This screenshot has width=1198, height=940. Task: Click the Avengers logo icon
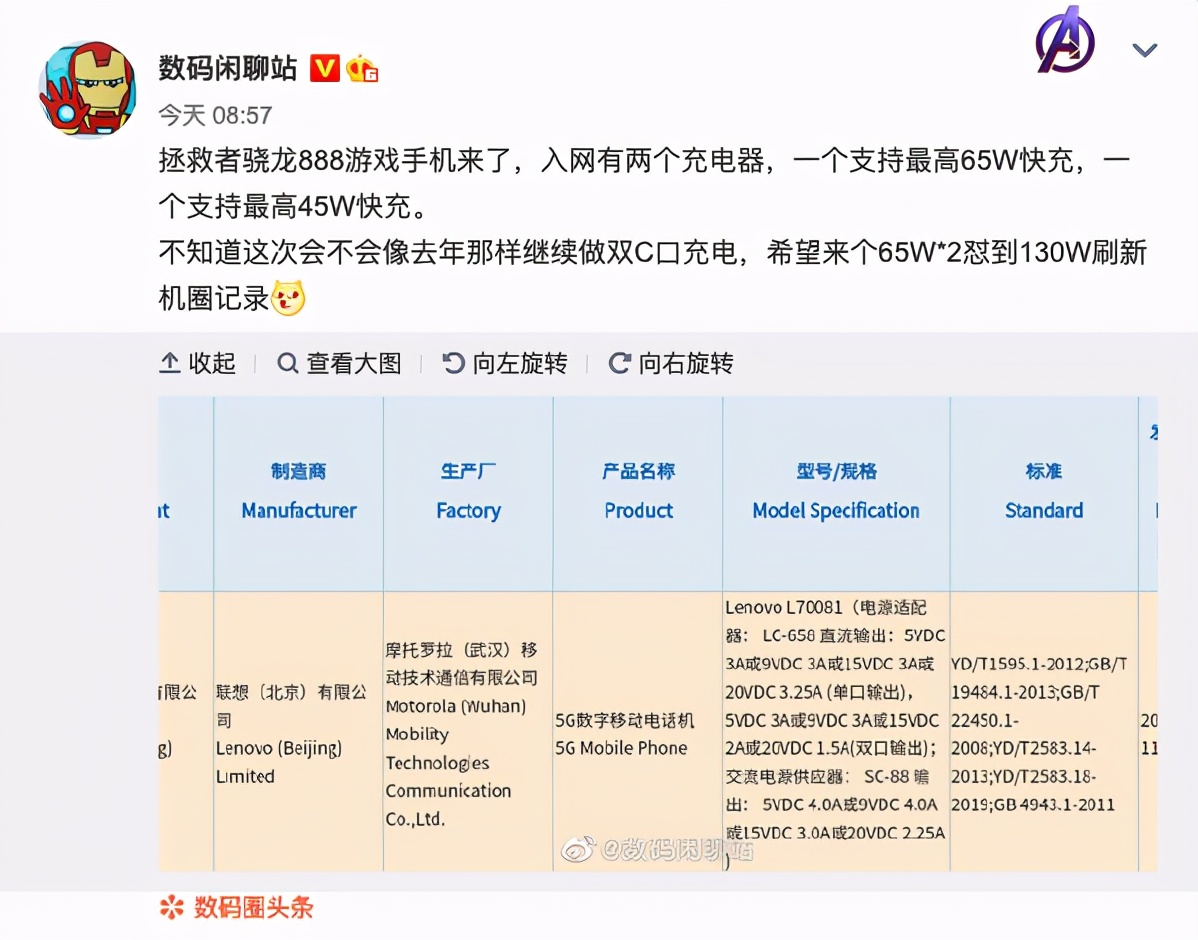(1065, 40)
